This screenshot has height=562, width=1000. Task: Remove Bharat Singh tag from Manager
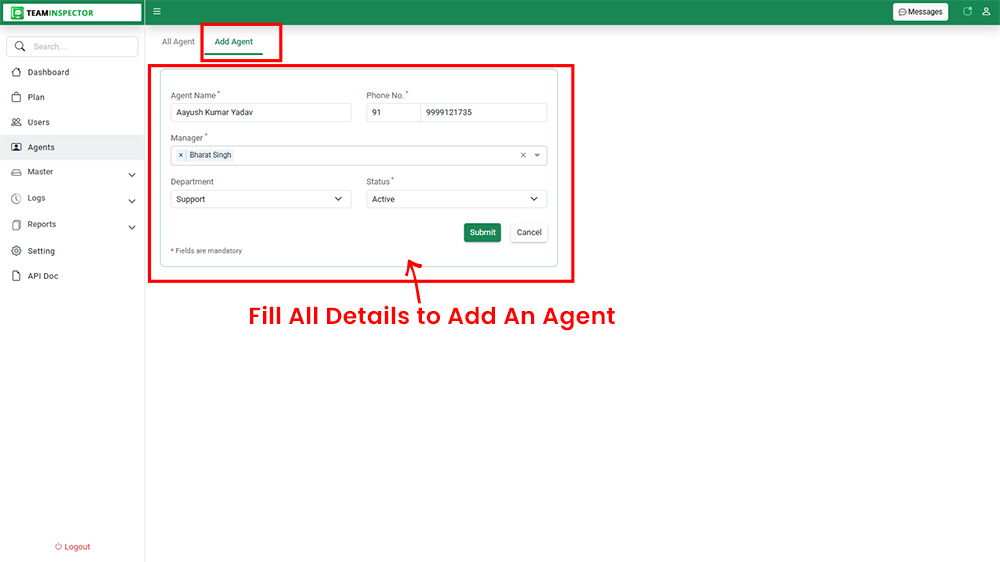point(181,155)
